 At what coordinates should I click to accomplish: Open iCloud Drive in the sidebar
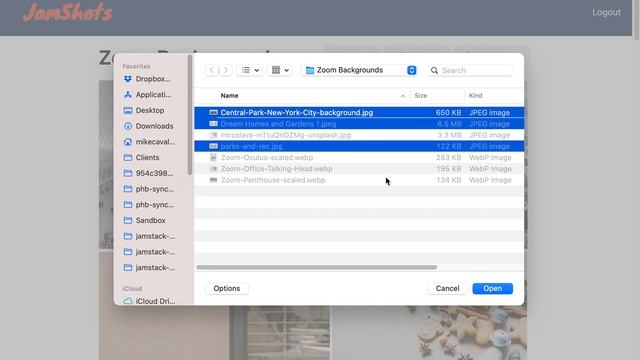[x=149, y=301]
